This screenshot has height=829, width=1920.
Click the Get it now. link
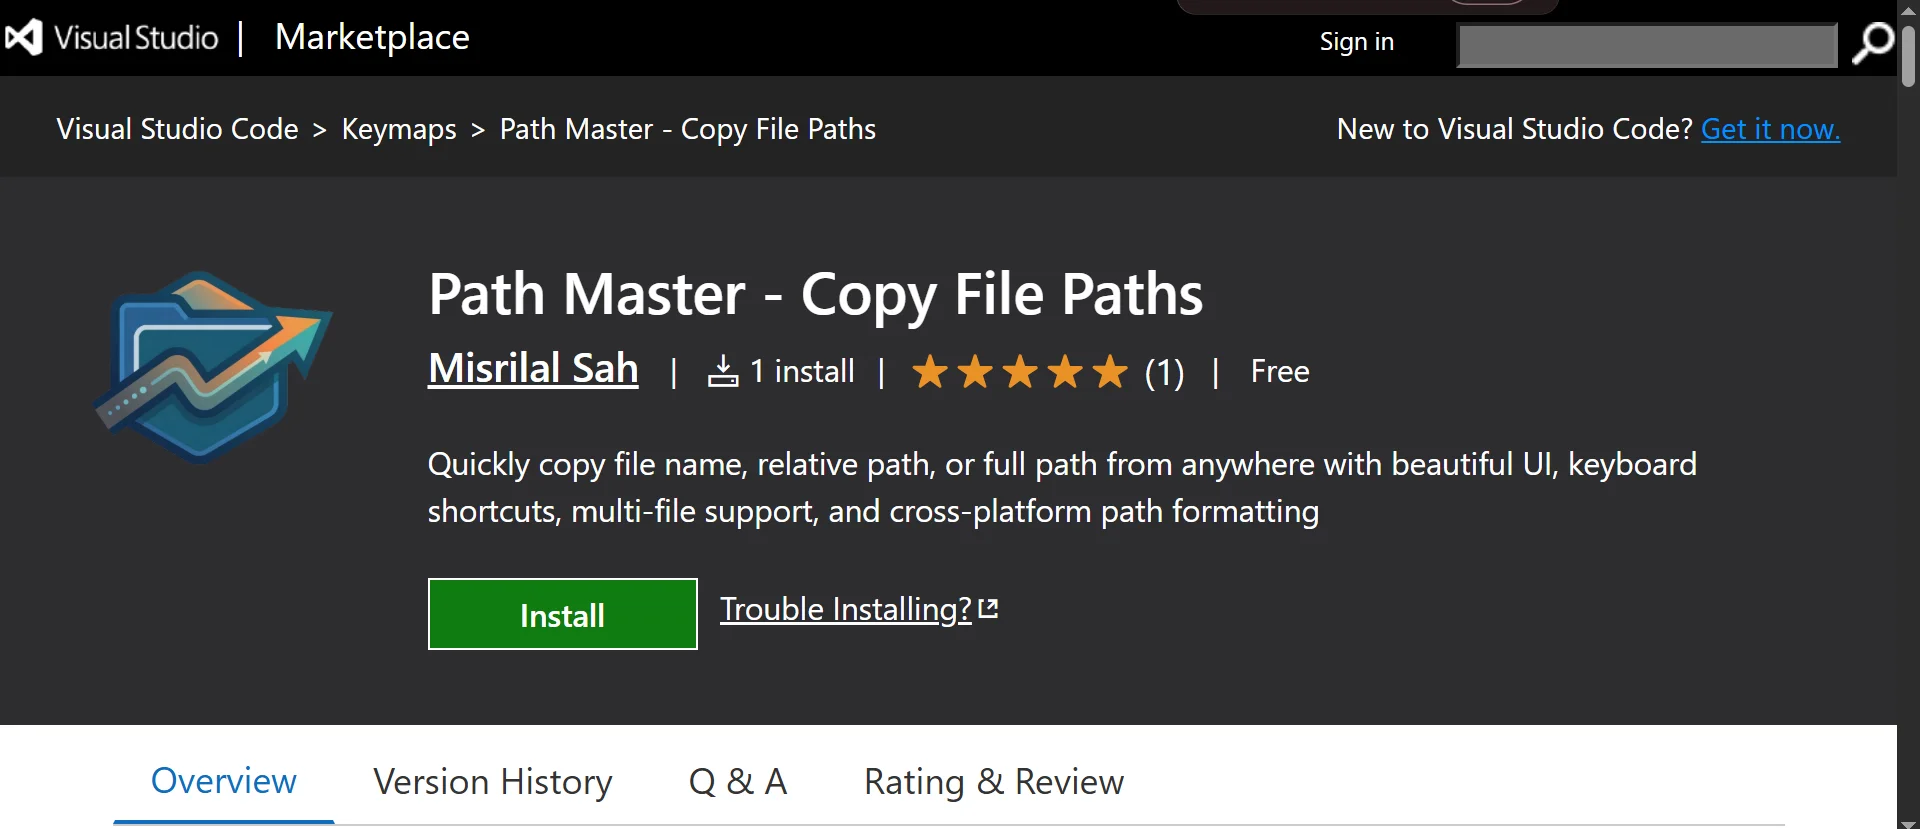pos(1770,129)
